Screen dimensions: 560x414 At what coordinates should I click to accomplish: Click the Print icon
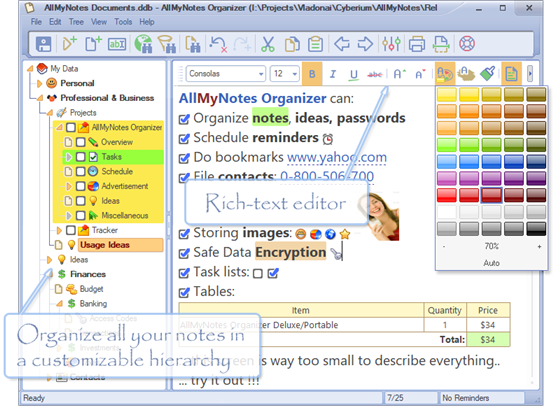[x=417, y=44]
